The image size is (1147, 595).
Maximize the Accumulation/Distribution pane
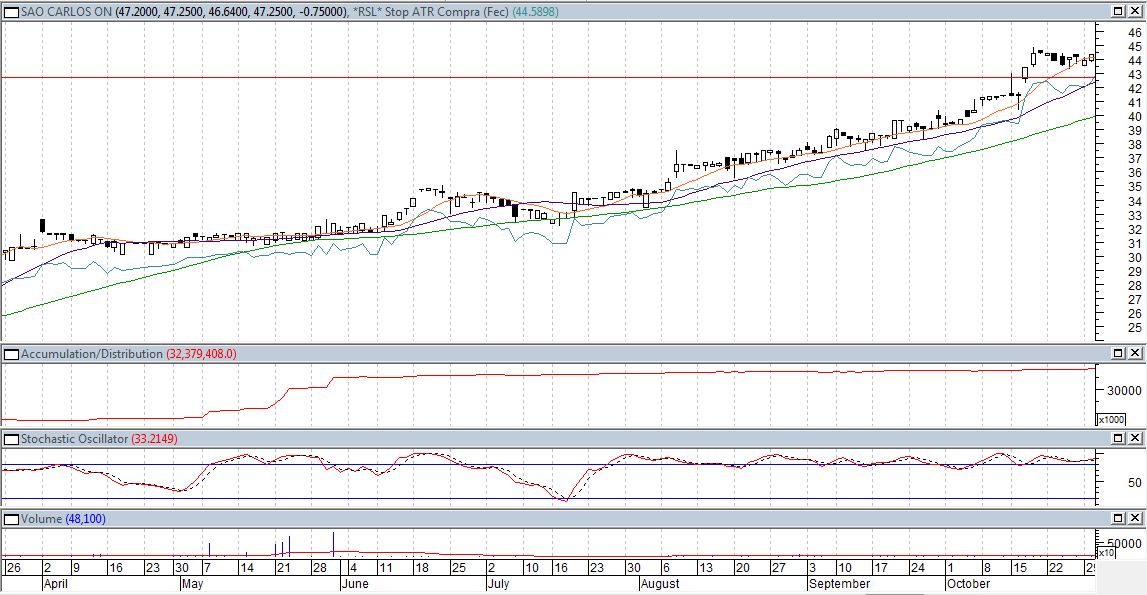pyautogui.click(x=1120, y=353)
